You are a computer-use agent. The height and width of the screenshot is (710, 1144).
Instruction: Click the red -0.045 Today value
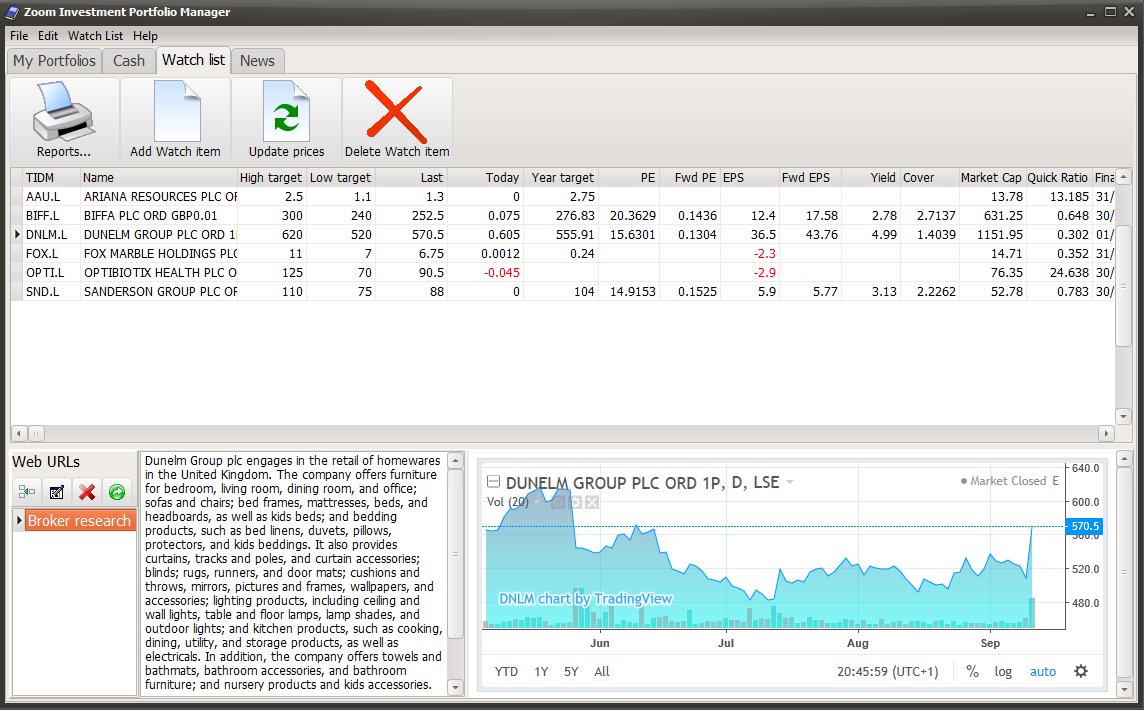point(502,272)
